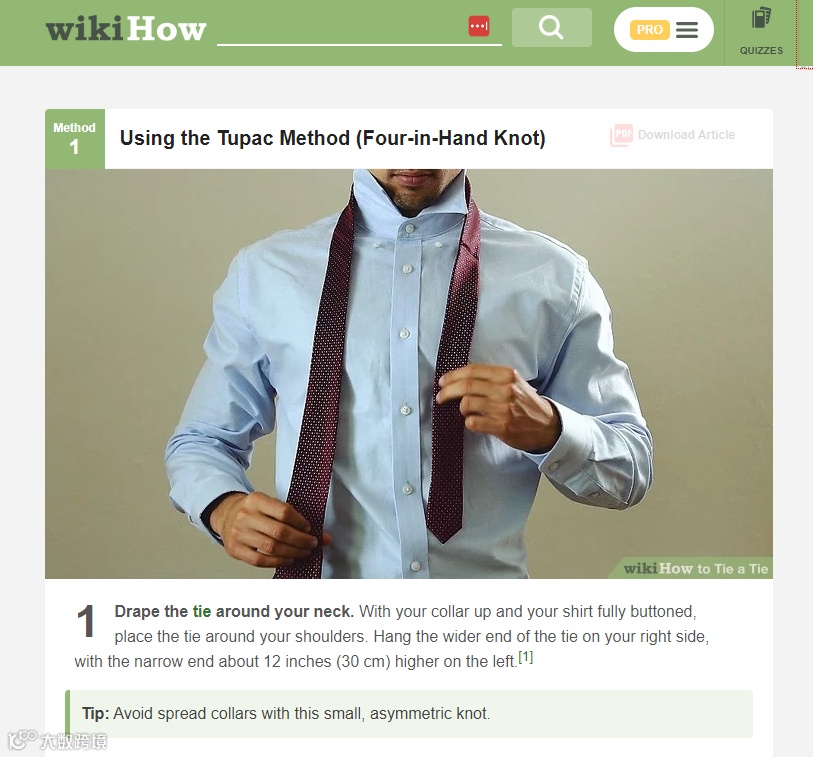Click the large step number 1
The height and width of the screenshot is (757, 813).
86,621
